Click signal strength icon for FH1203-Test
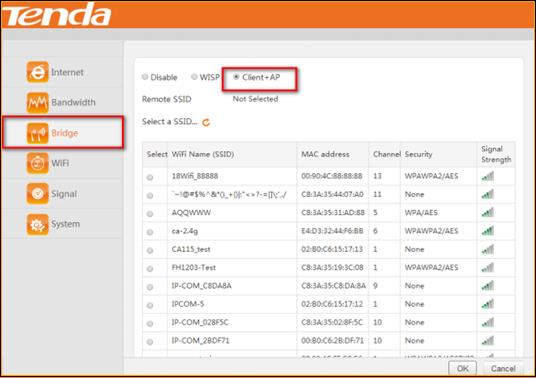Image resolution: width=536 pixels, height=378 pixels. pos(488,268)
